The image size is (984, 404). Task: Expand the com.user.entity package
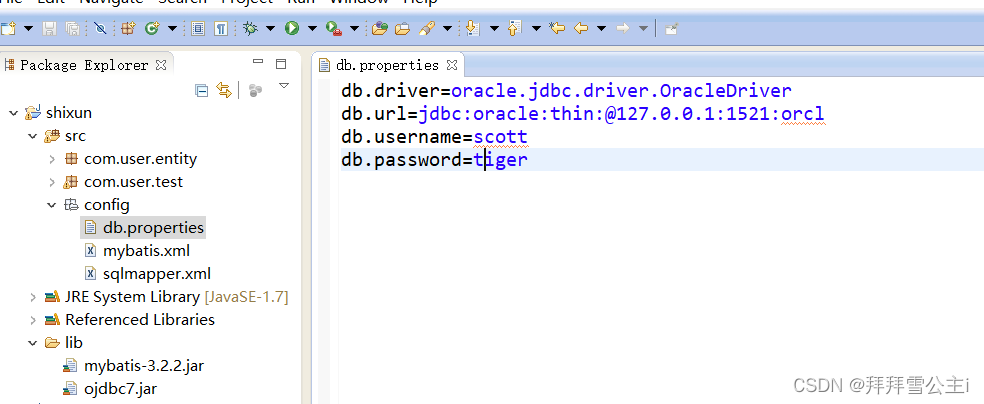tap(52, 159)
